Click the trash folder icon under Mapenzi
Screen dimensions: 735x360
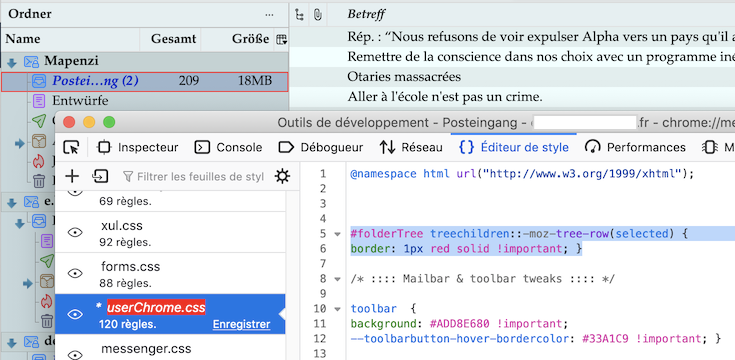(x=39, y=180)
